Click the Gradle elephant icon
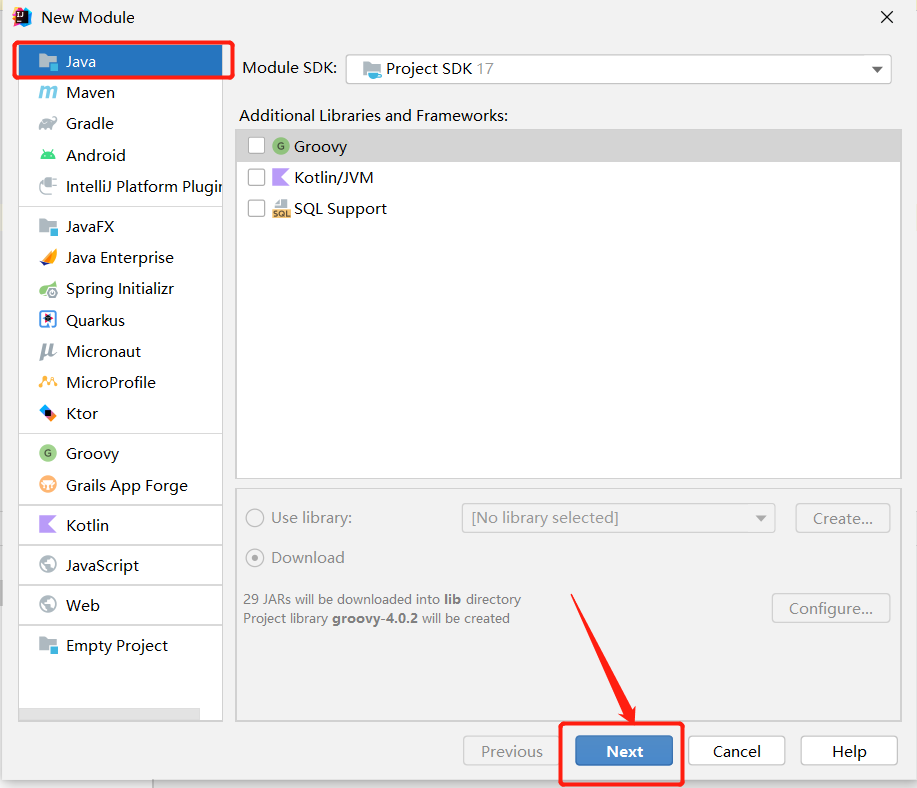This screenshot has height=788, width=917. [x=48, y=123]
